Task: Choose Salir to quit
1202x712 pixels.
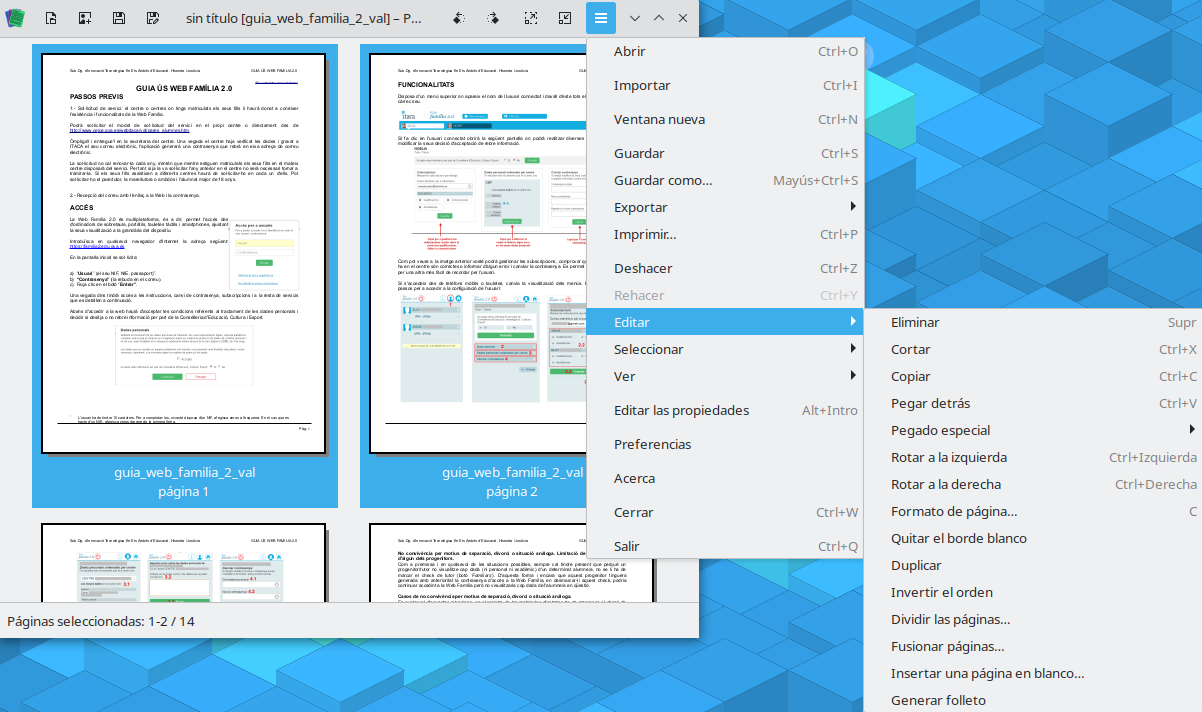Action: point(725,546)
